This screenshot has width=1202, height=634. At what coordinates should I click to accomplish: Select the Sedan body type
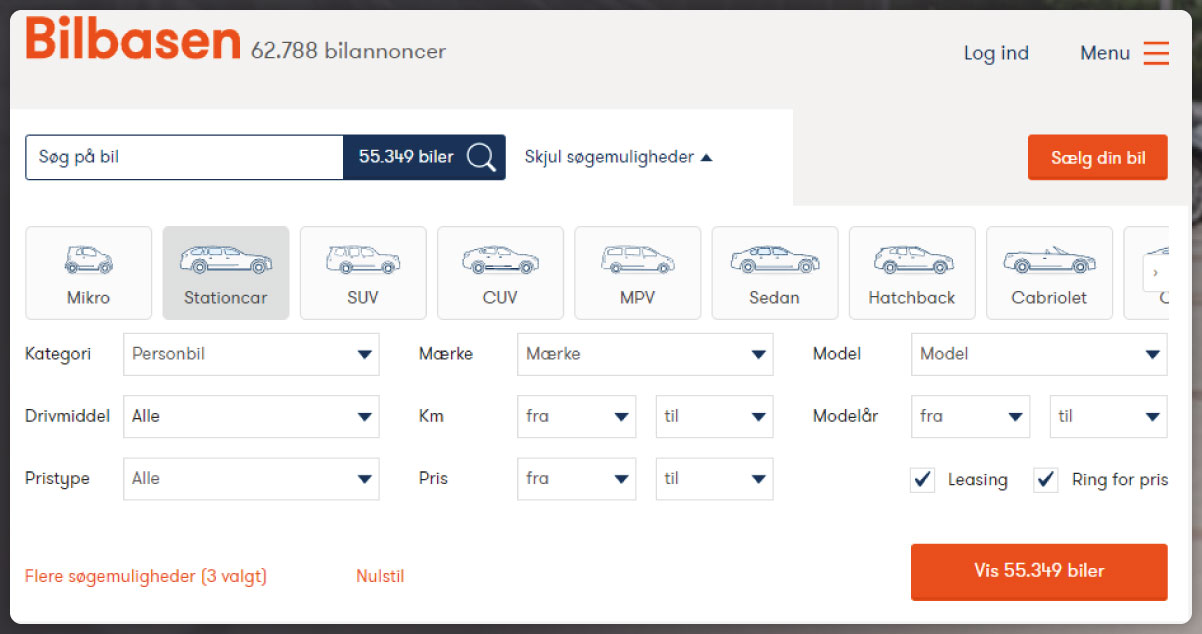point(775,273)
